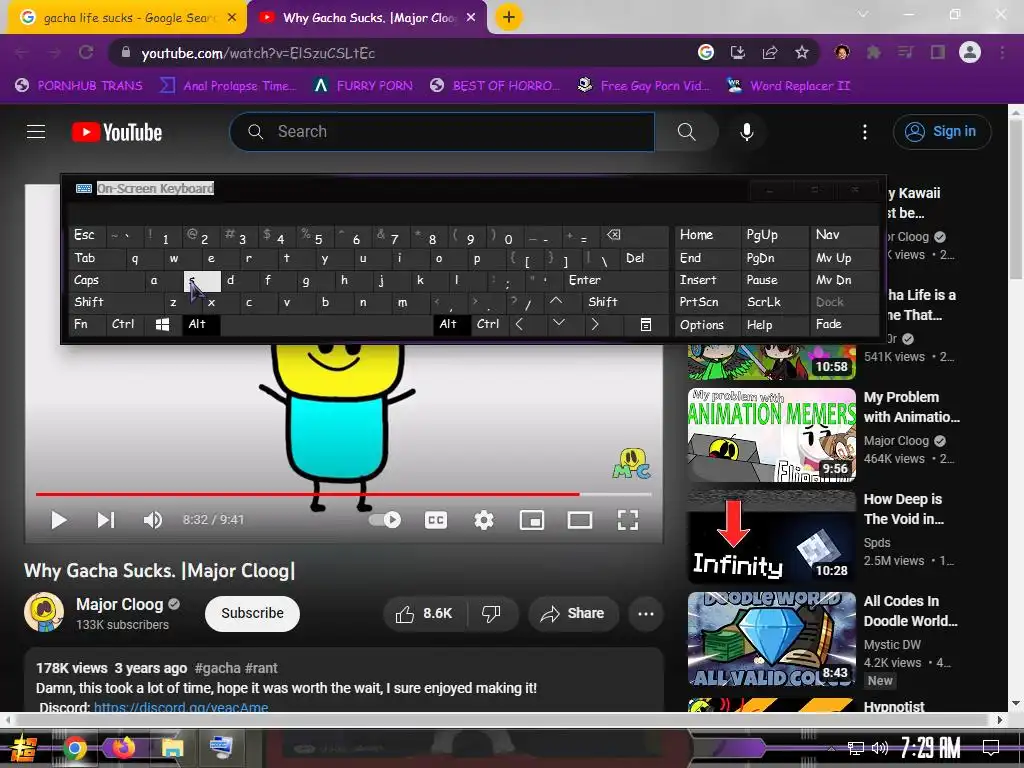The image size is (1024, 768).
Task: Subscribe to Major Cloog
Action: pyautogui.click(x=252, y=613)
